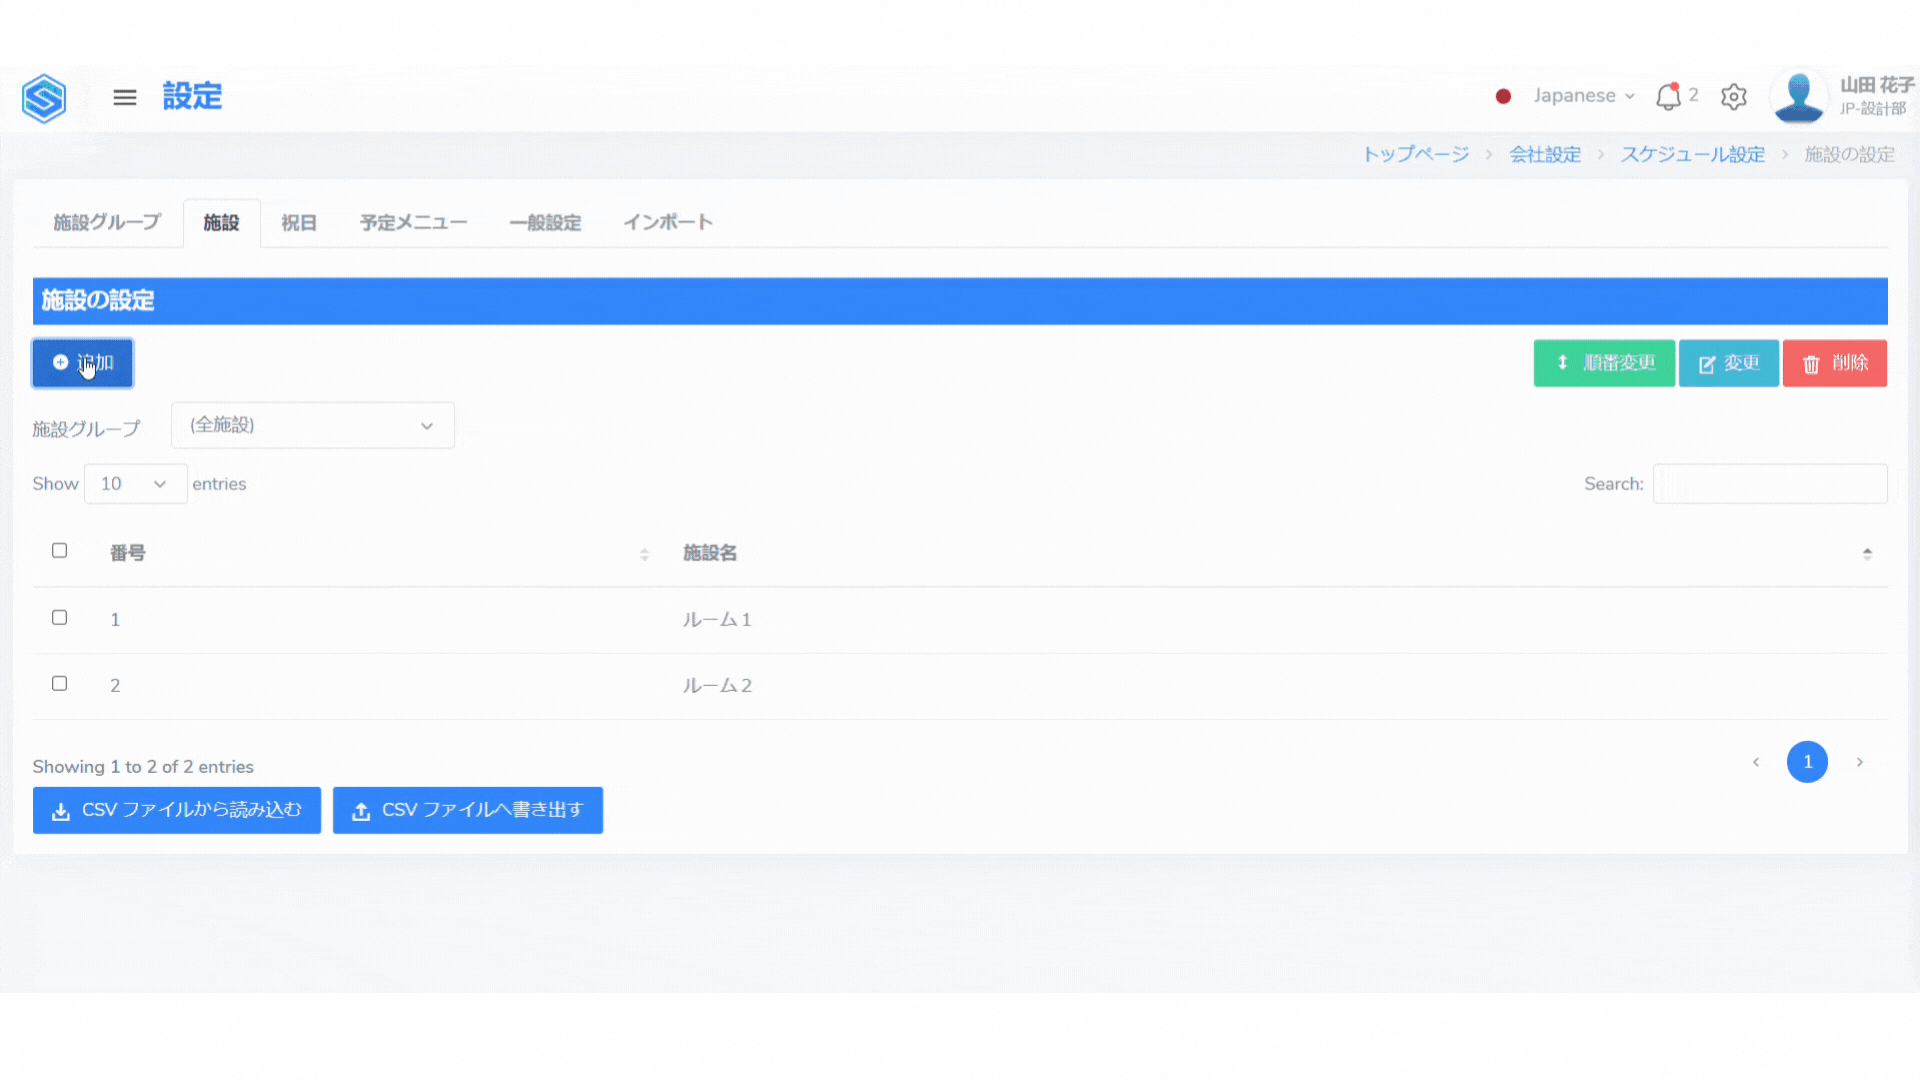Check the box for ルーム1 row
The height and width of the screenshot is (1080, 1920).
(x=60, y=618)
